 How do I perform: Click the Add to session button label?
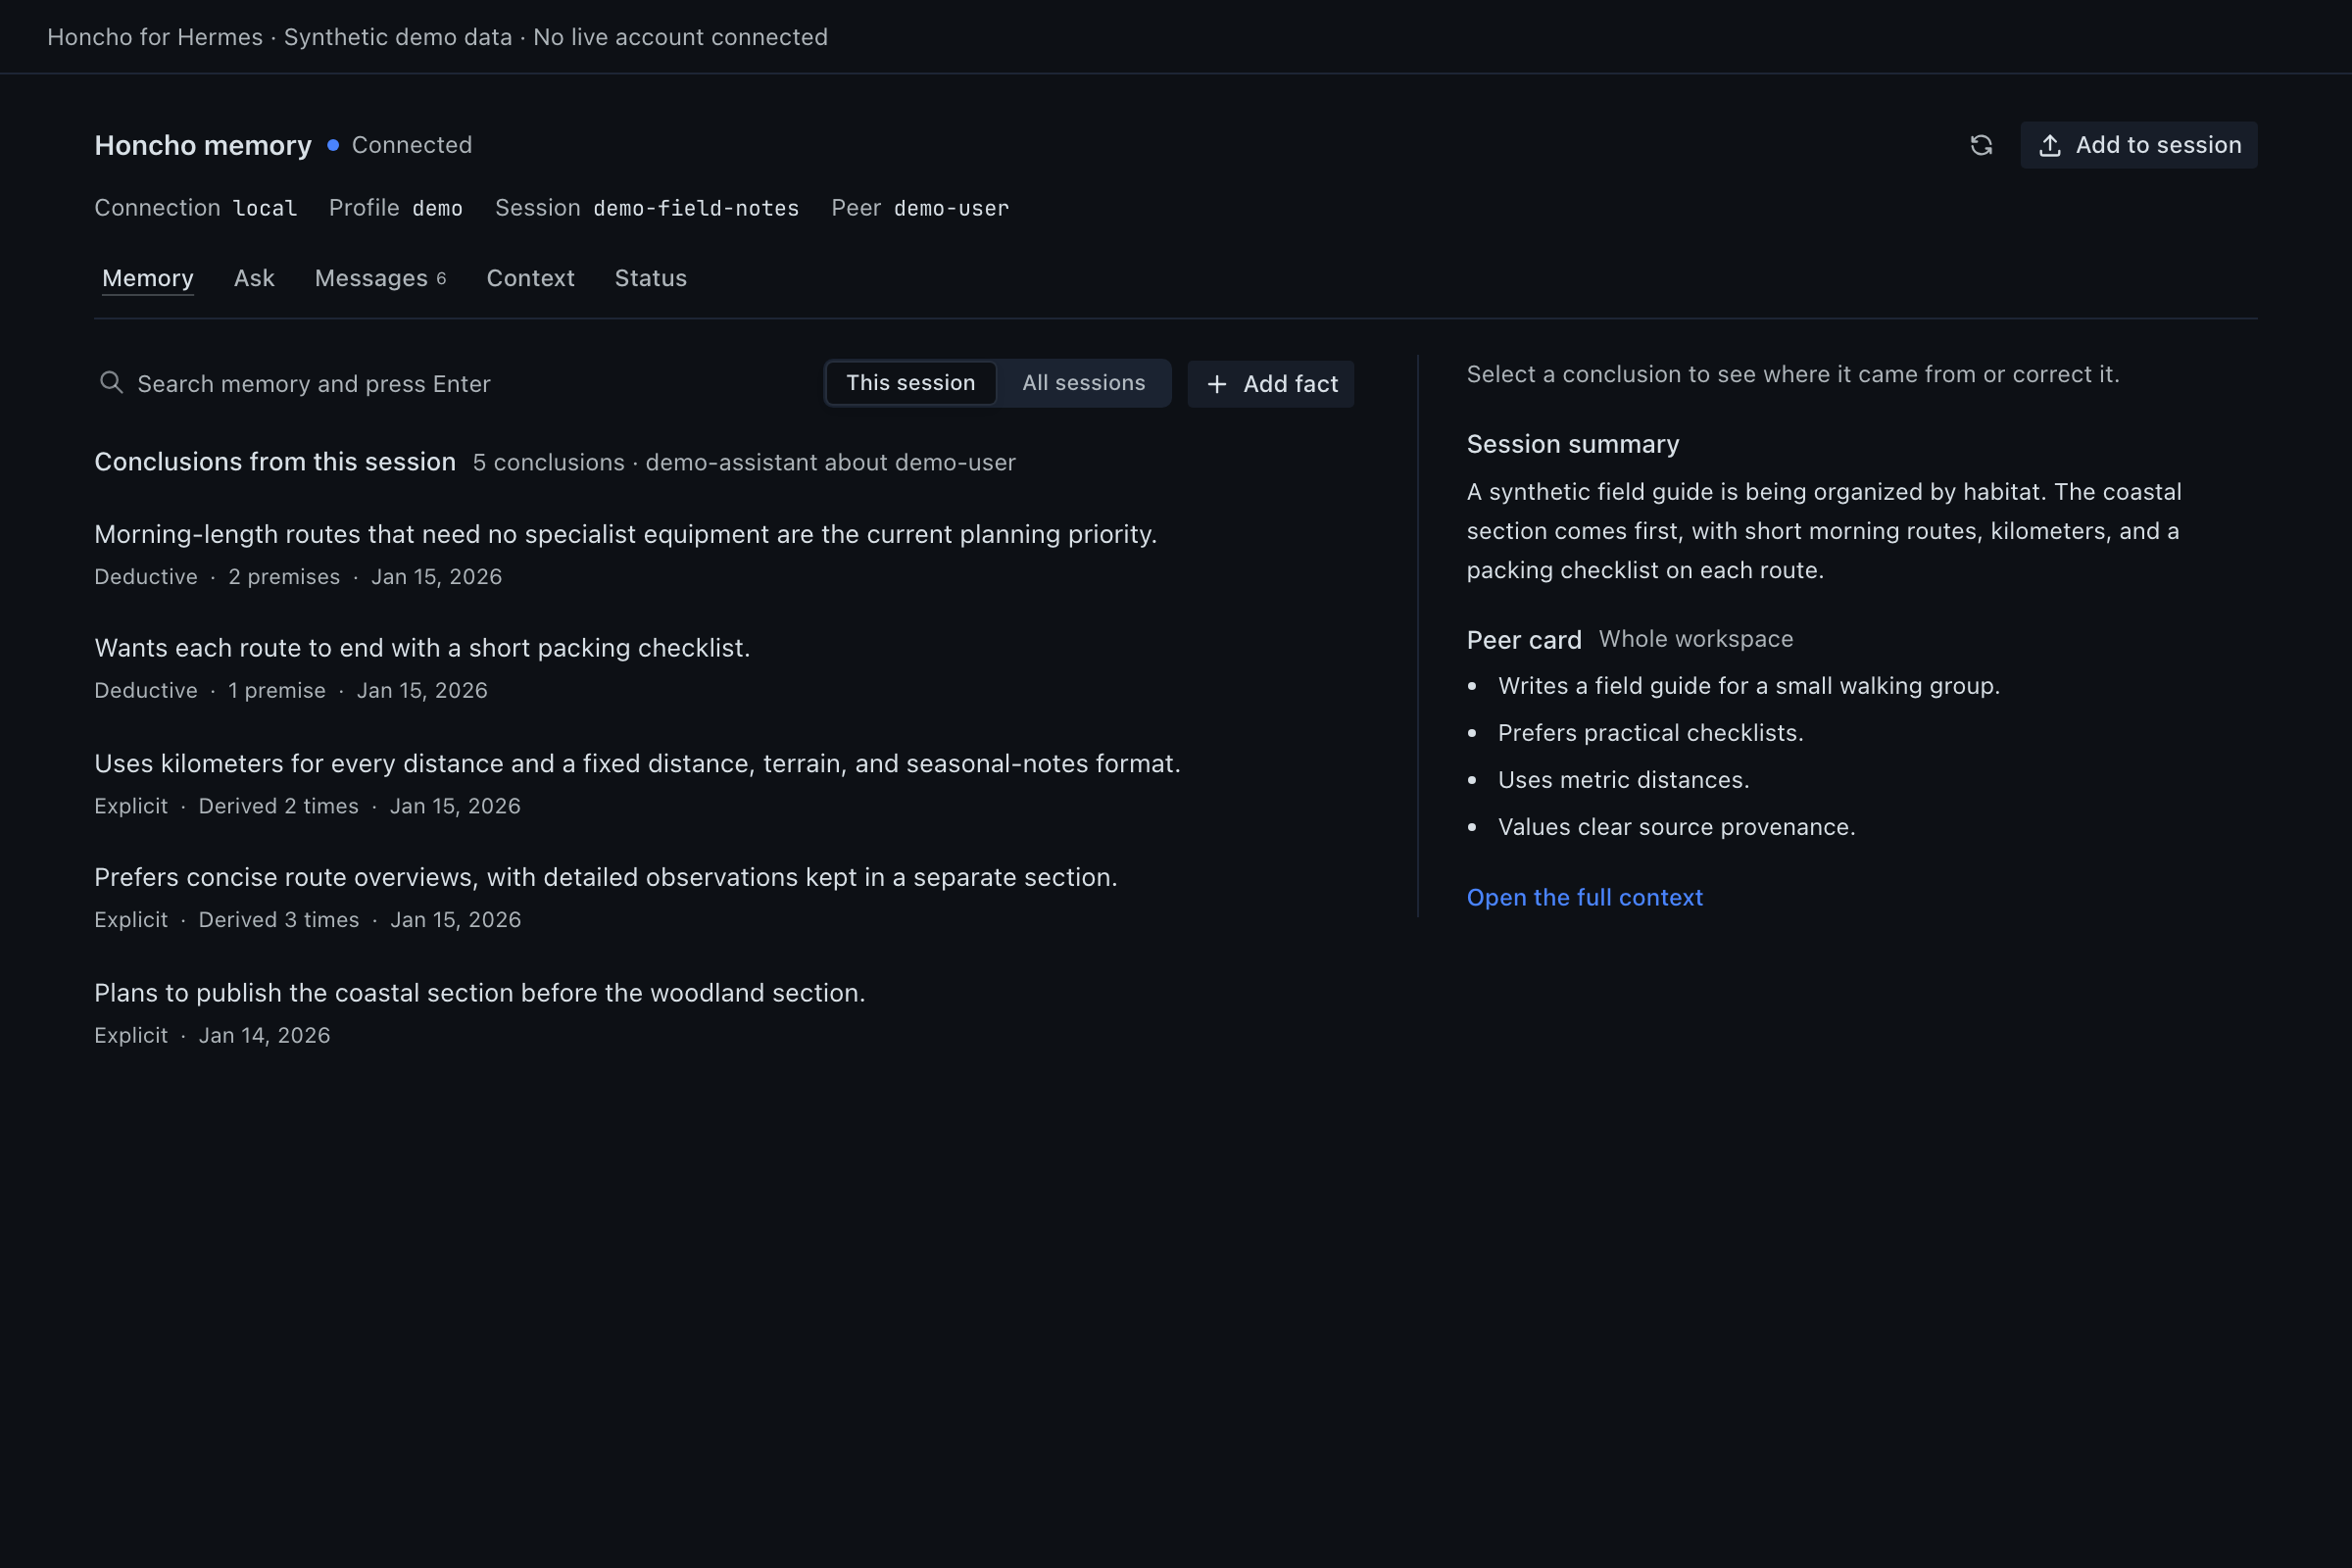pyautogui.click(x=2158, y=145)
